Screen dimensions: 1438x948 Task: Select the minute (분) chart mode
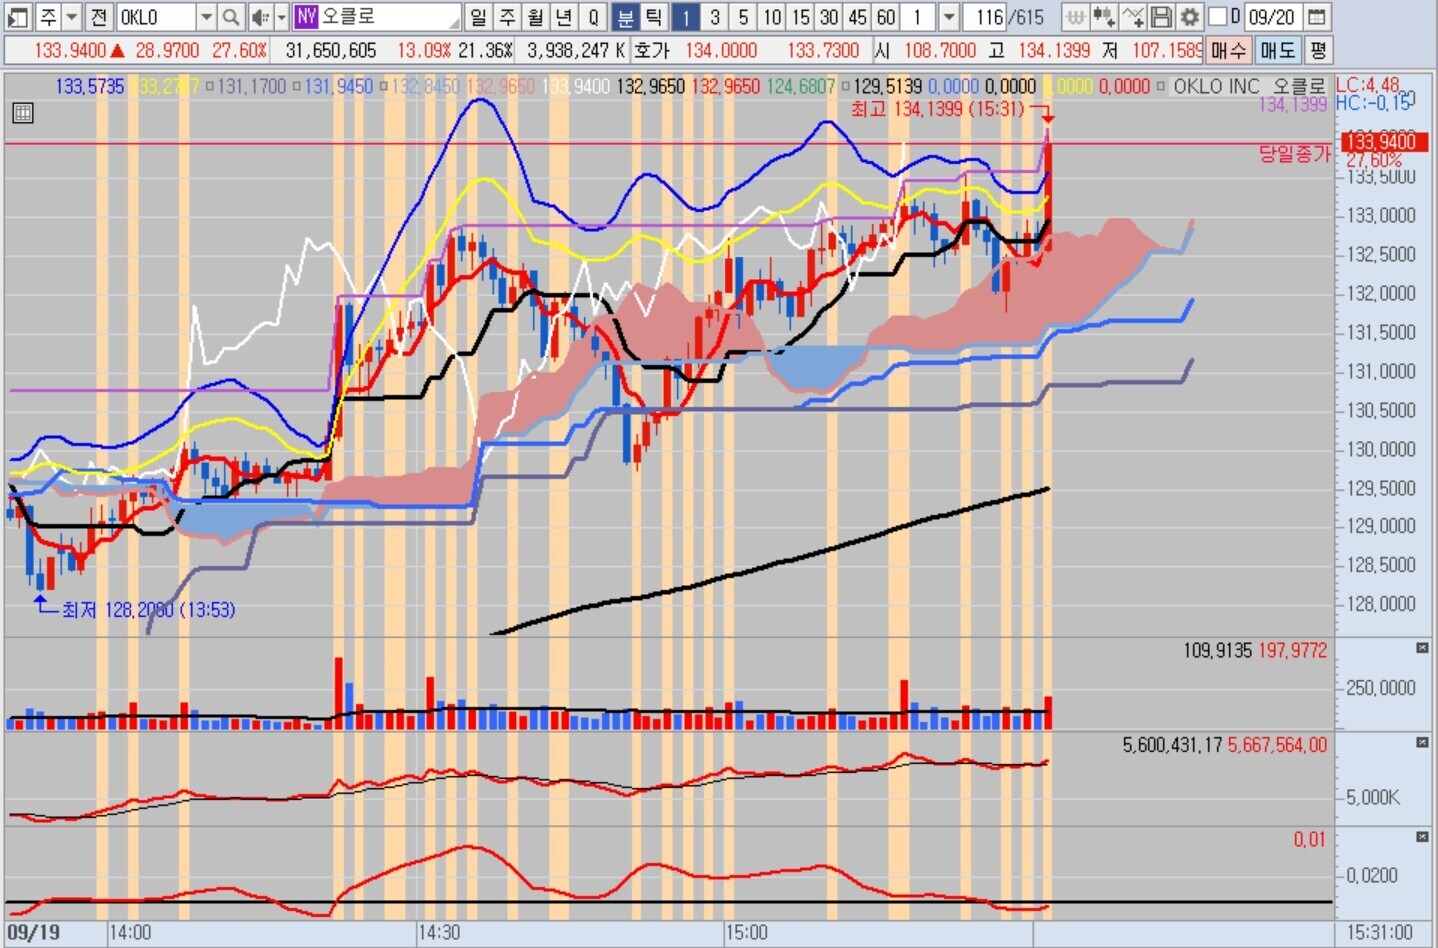coord(625,17)
